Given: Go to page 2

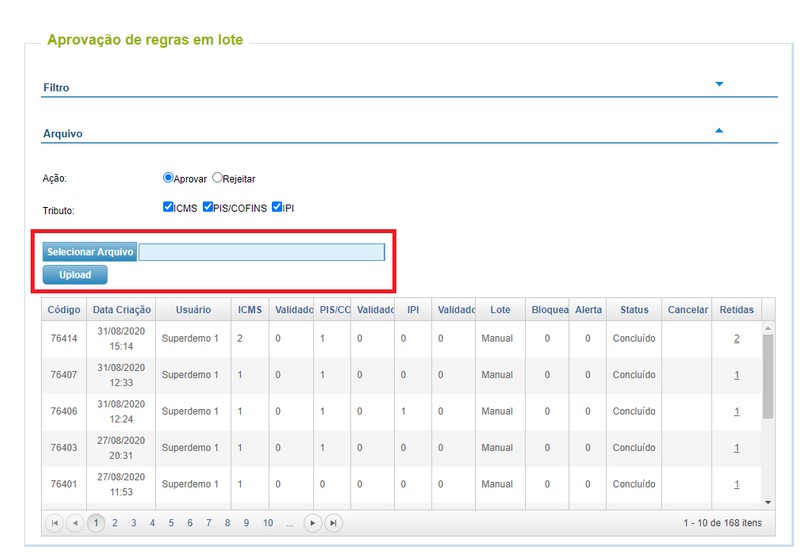Looking at the screenshot, I should click(x=115, y=523).
